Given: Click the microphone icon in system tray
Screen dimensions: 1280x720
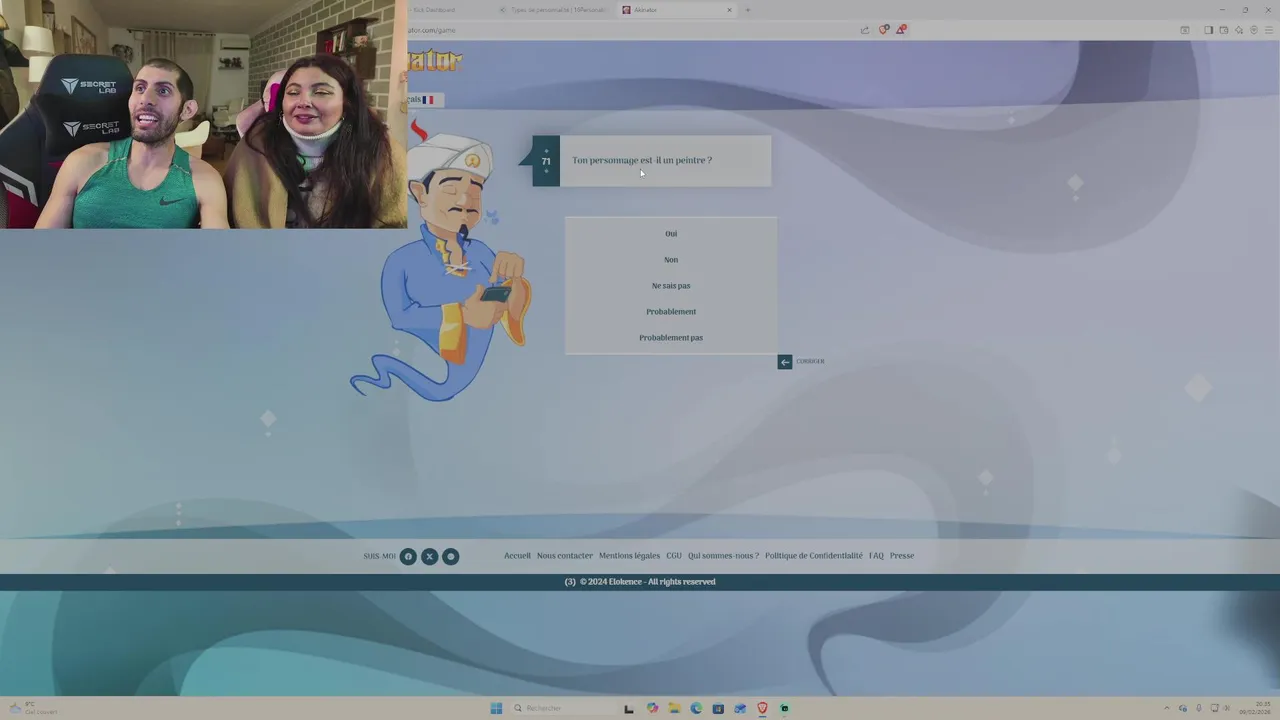Looking at the screenshot, I should (1199, 708).
